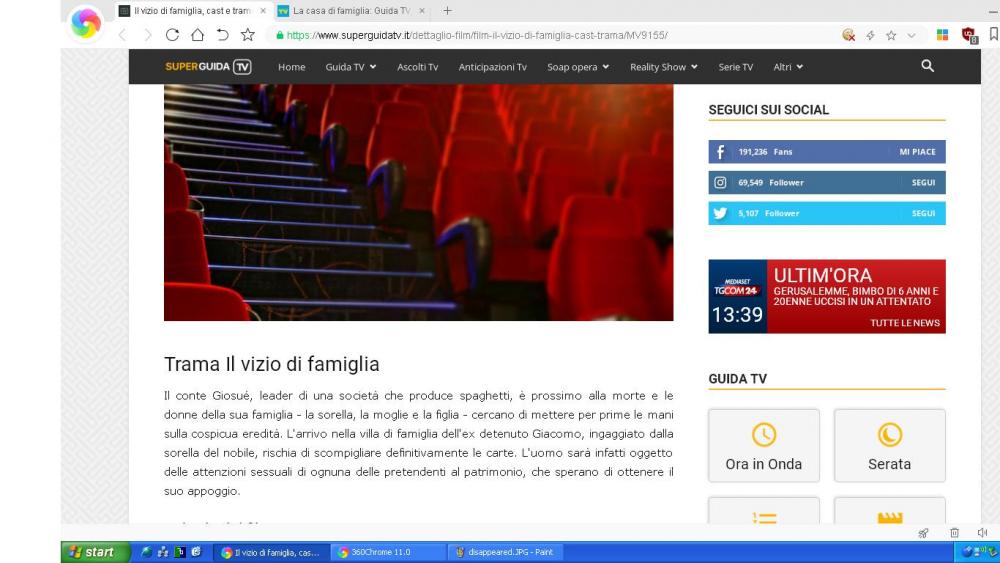Click the 'GUIDA TV' sidebar heading

click(737, 379)
